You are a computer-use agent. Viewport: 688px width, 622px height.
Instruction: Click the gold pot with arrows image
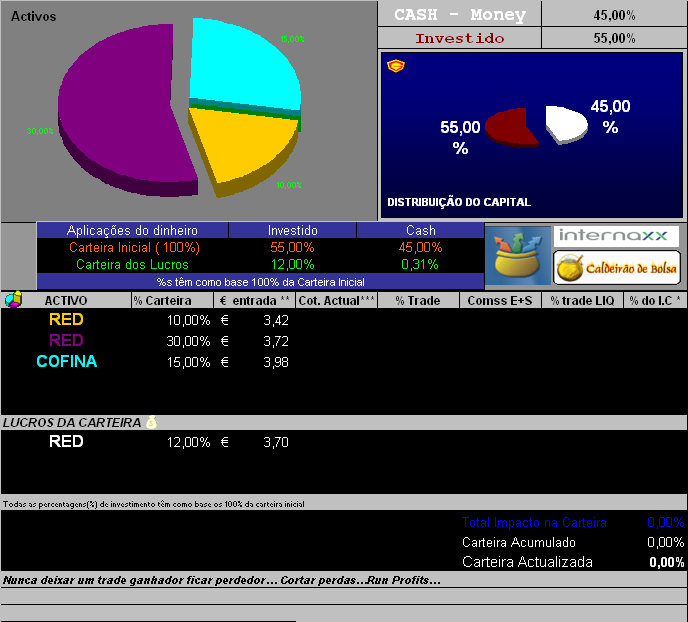[x=518, y=256]
